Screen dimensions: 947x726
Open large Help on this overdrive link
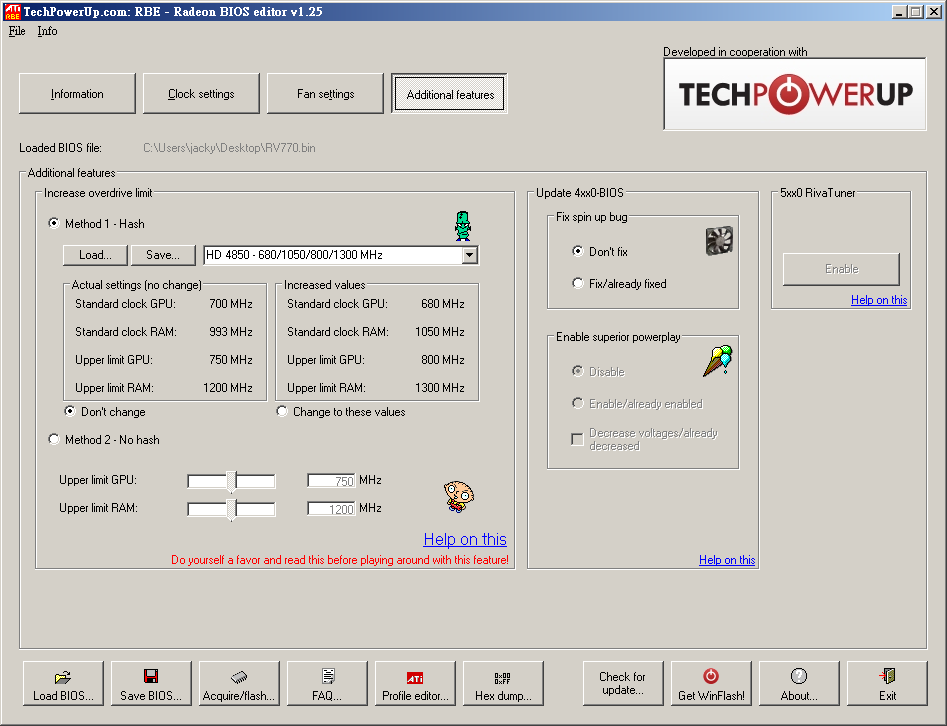coord(465,539)
